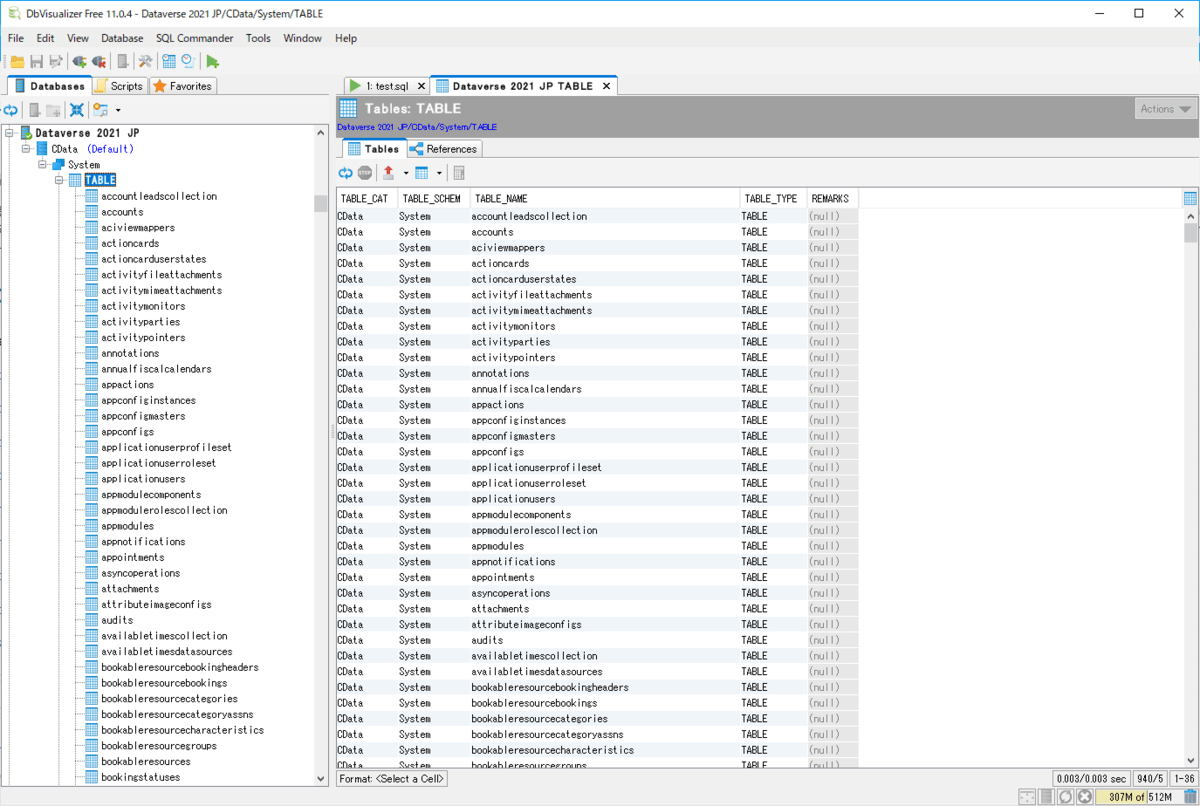1200x806 pixels.
Task: Click the green run SQL Commander icon
Action: pyautogui.click(x=213, y=61)
